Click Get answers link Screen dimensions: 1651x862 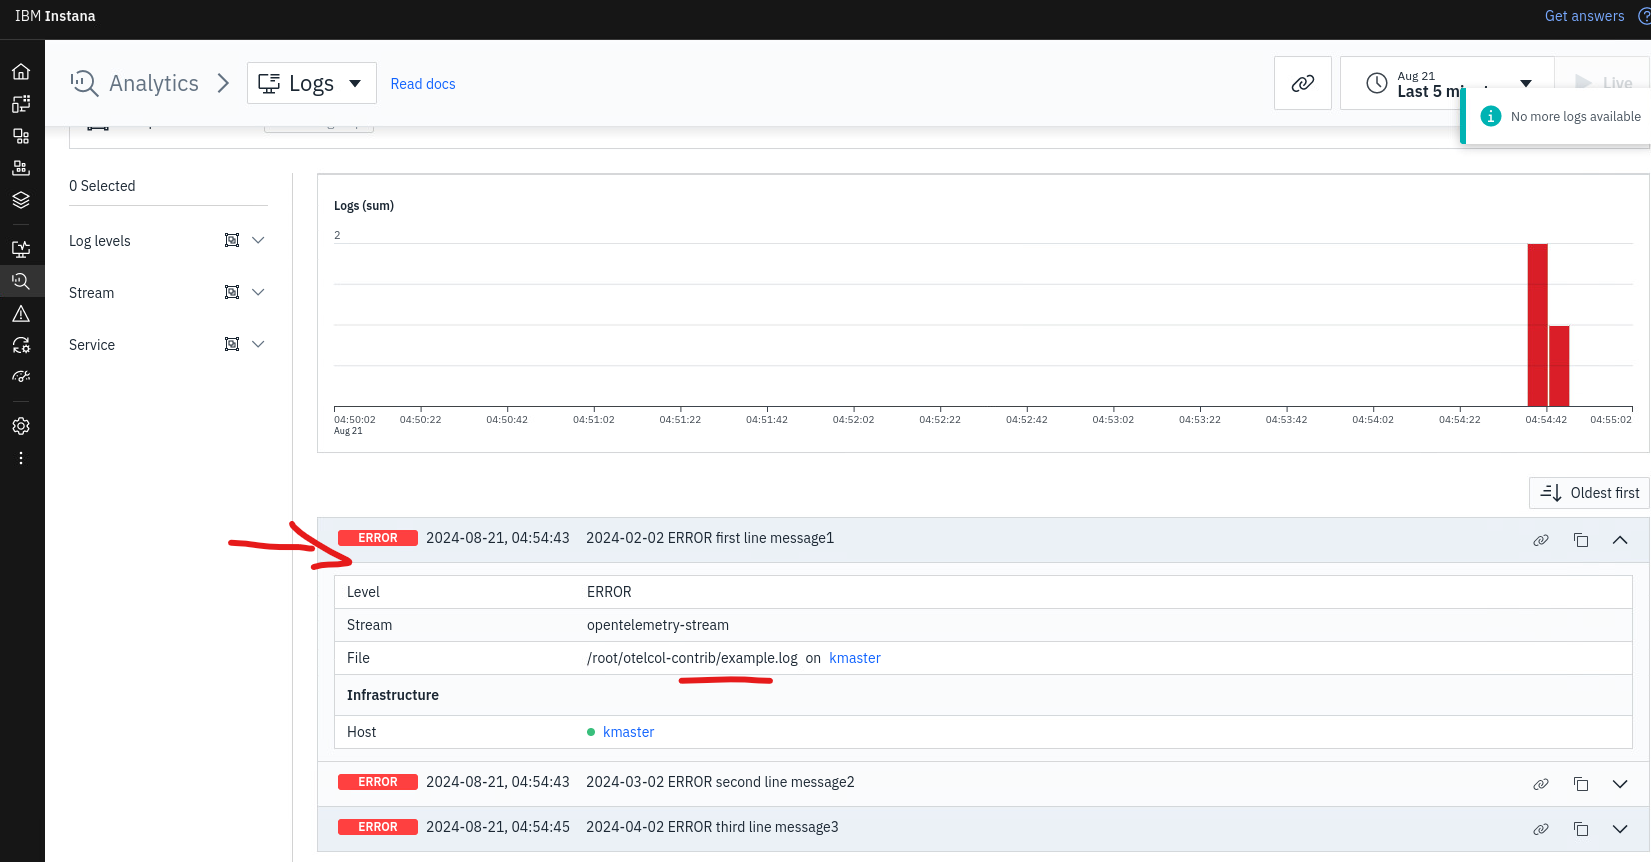click(x=1584, y=16)
